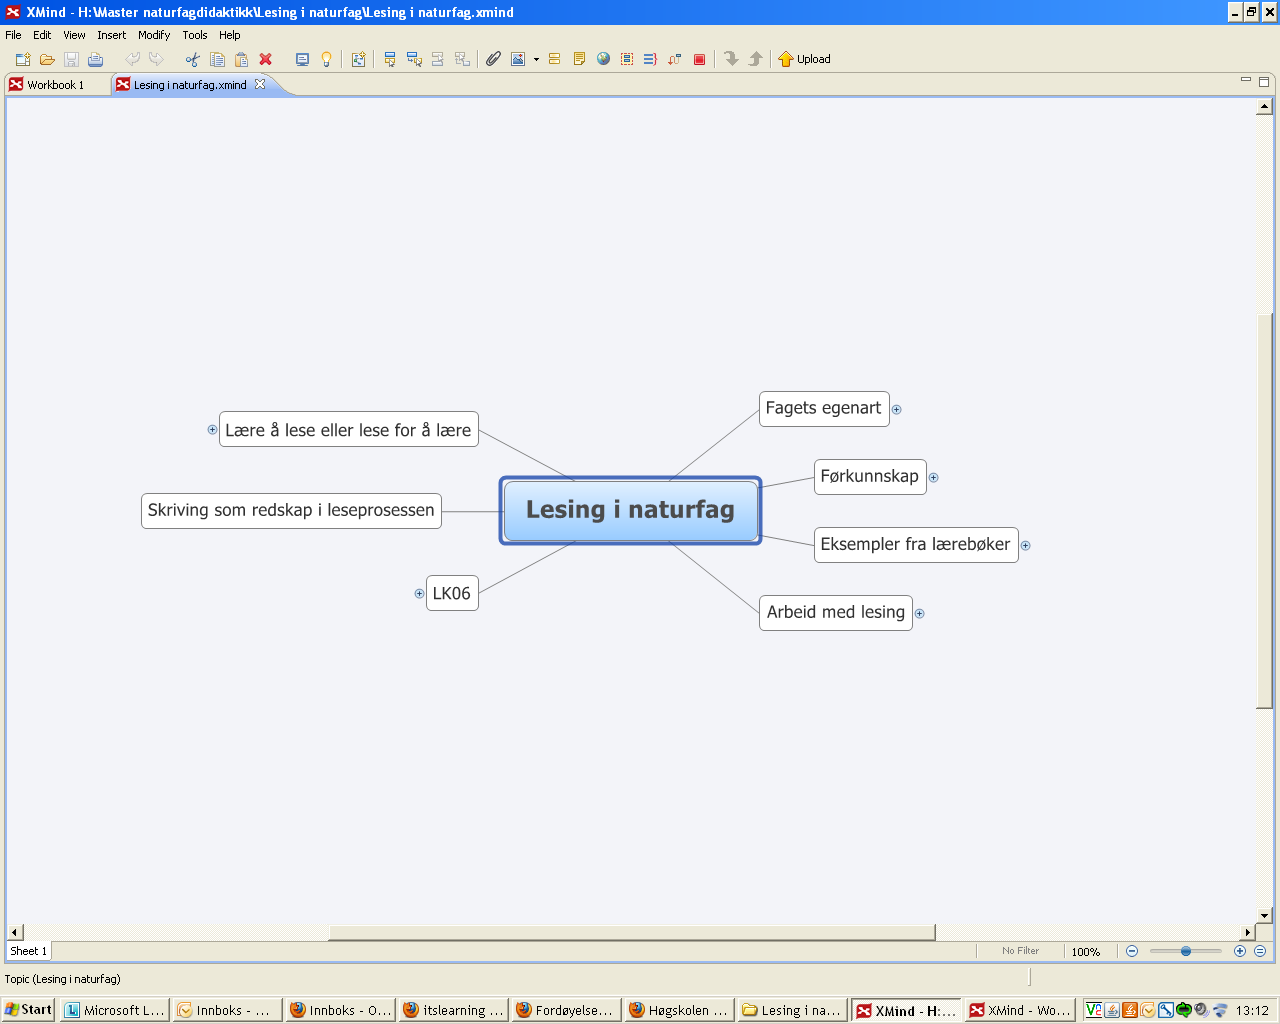
Task: Insert a subtopic icon
Action: coord(414,59)
